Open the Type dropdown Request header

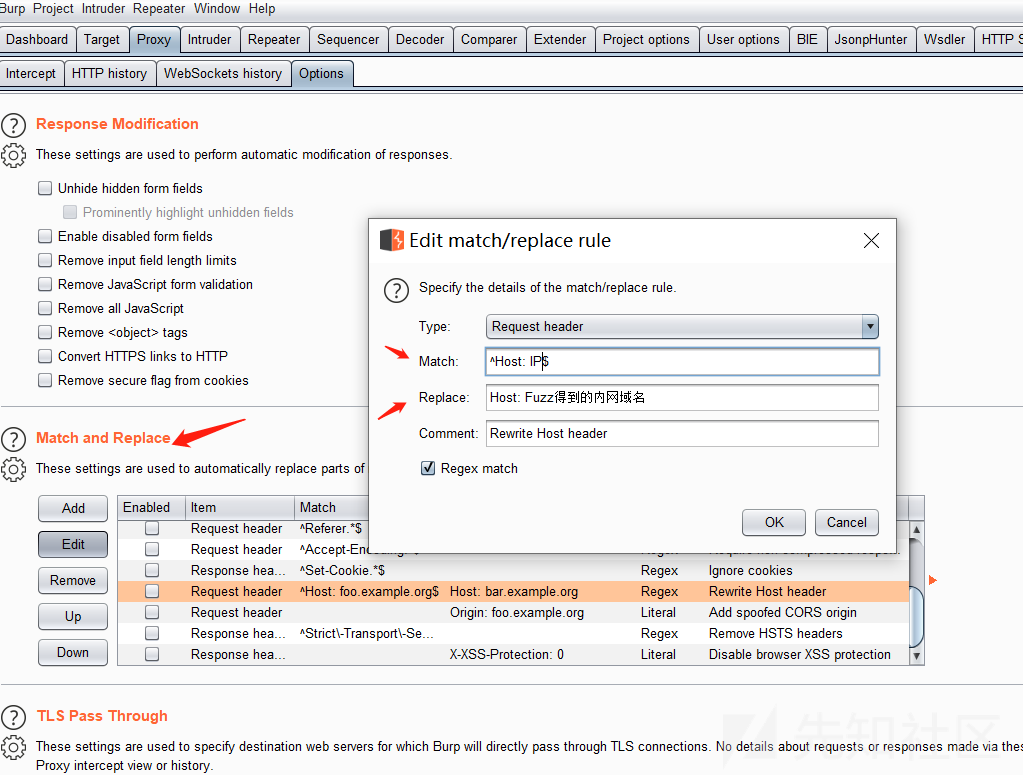pyautogui.click(x=682, y=326)
